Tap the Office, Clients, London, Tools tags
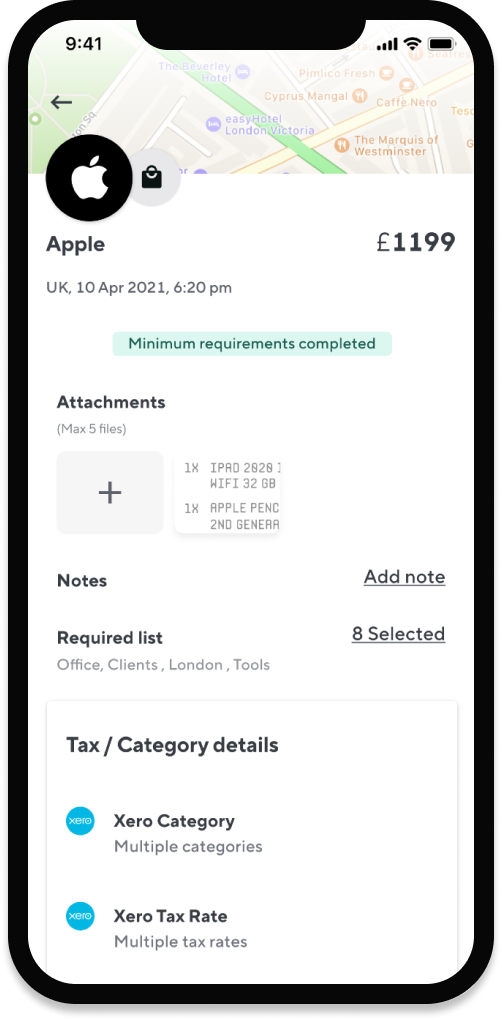The height and width of the screenshot is (1020, 502). [x=163, y=665]
